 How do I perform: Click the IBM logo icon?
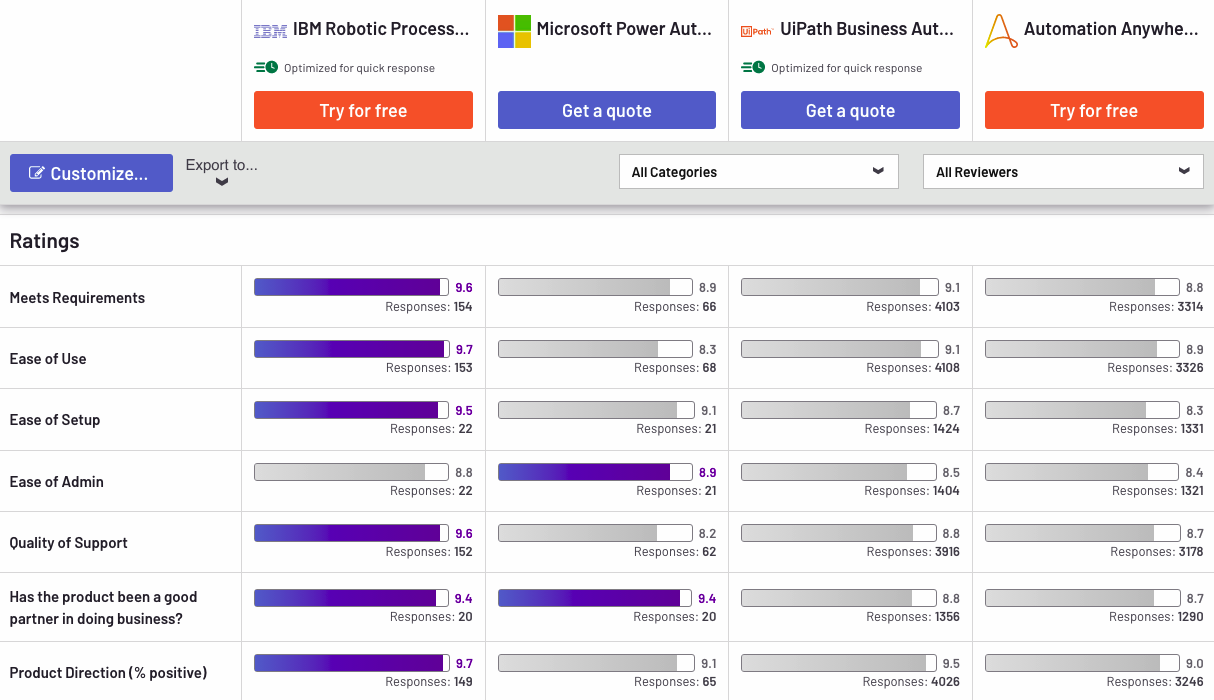pyautogui.click(x=268, y=29)
